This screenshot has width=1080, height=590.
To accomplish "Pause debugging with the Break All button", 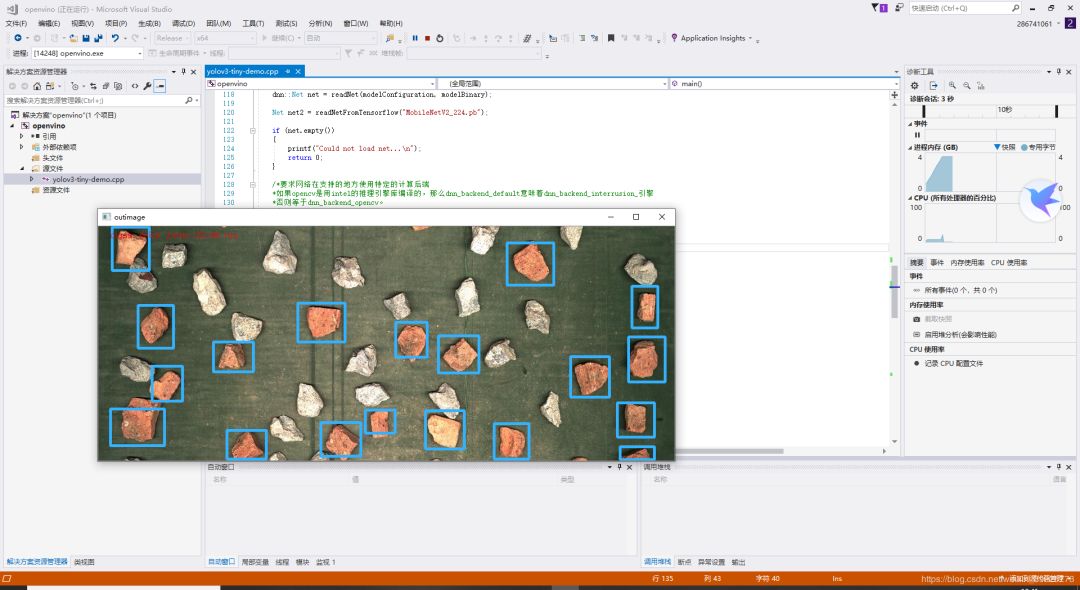I will [x=415, y=38].
